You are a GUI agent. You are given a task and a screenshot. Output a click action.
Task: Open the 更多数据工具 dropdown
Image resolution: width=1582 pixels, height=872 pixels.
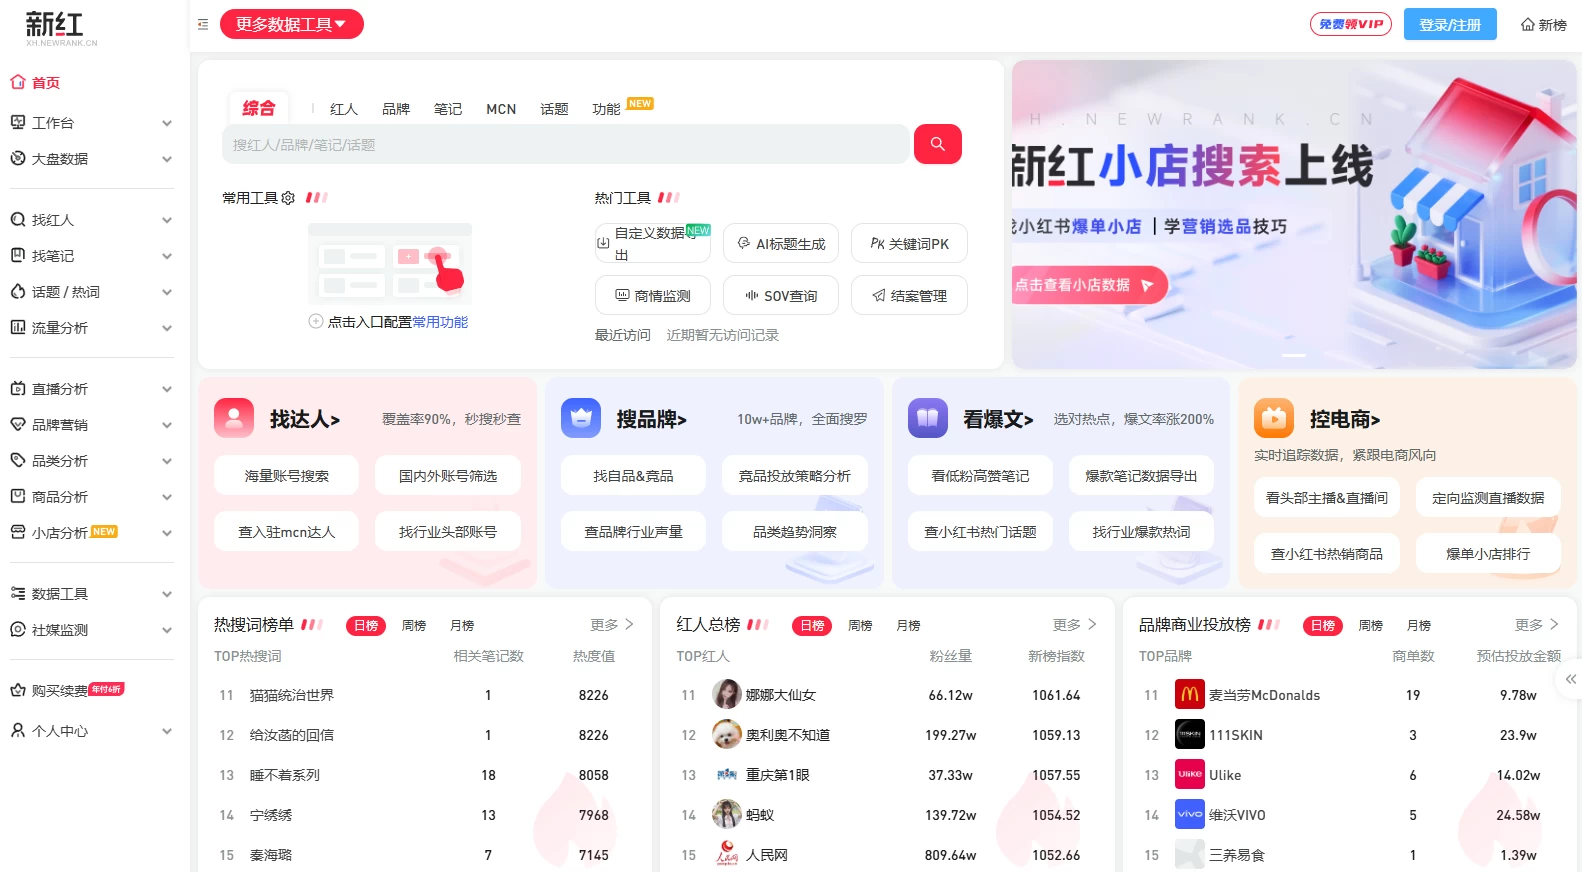click(x=292, y=24)
